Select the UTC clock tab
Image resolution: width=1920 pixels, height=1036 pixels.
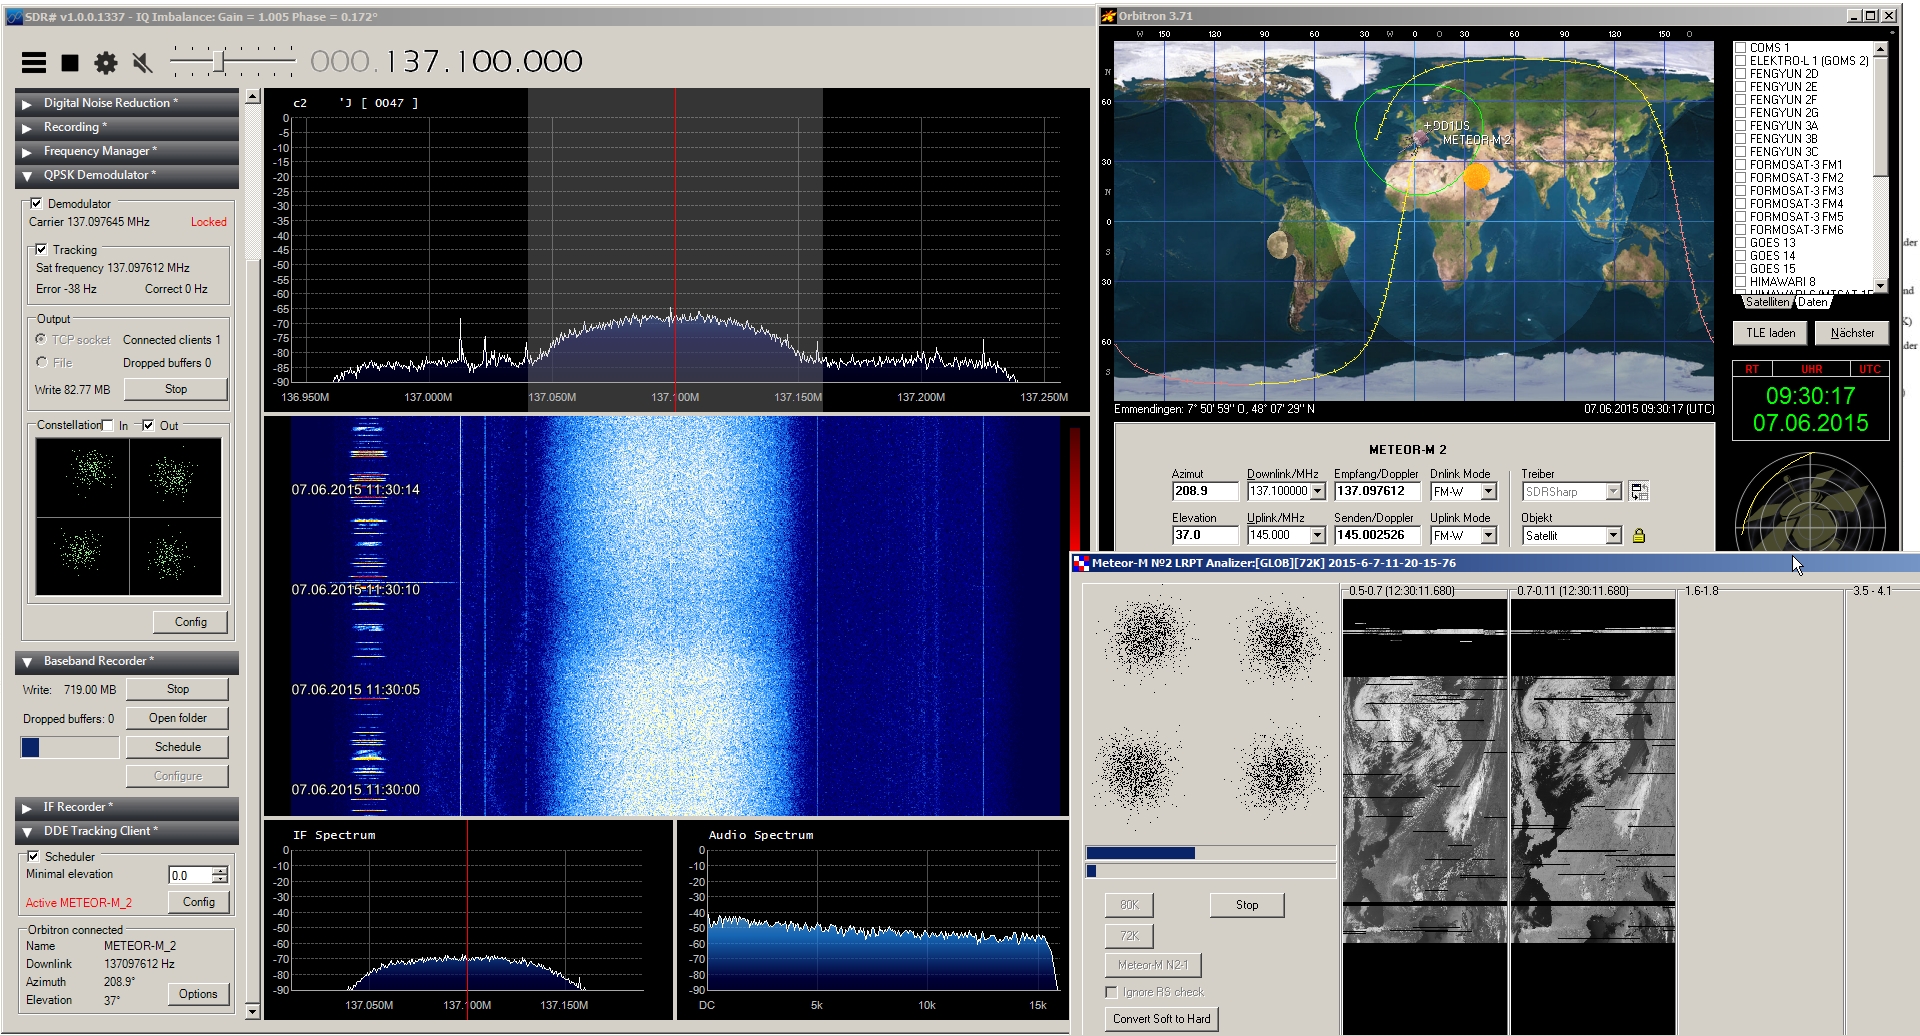click(x=1869, y=369)
